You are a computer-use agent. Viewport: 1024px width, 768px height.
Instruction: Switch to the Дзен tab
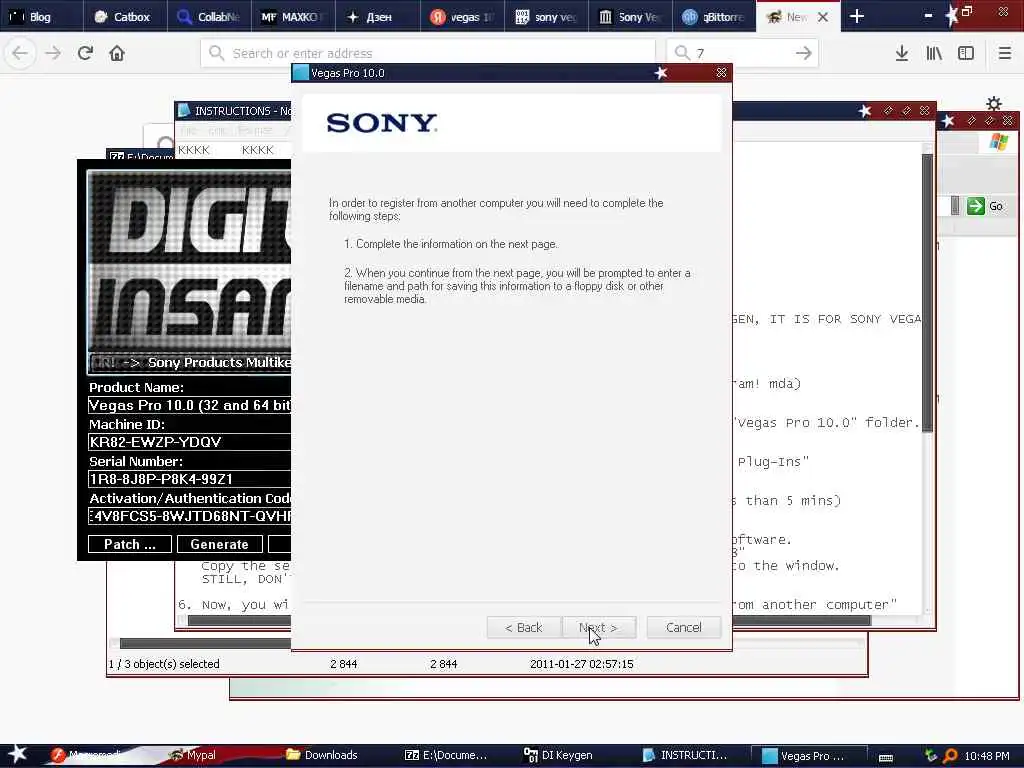click(377, 16)
